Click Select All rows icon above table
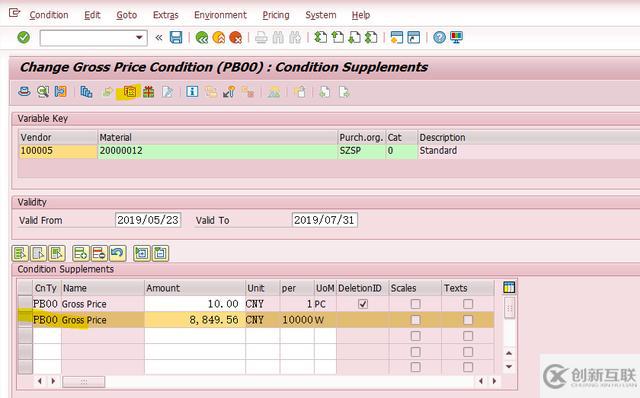Screen dimensions: 640x398 (x=20, y=253)
